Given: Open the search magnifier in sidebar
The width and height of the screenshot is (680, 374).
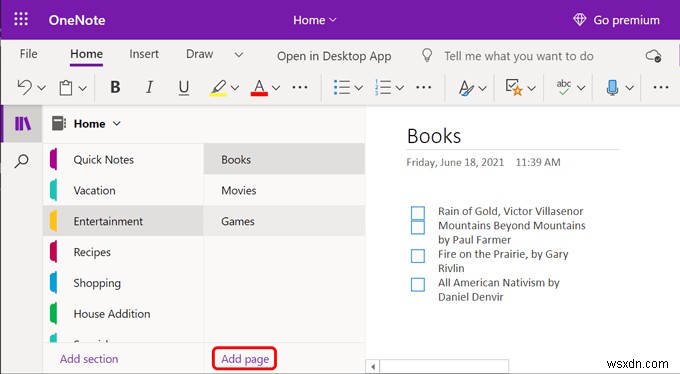Looking at the screenshot, I should (21, 161).
